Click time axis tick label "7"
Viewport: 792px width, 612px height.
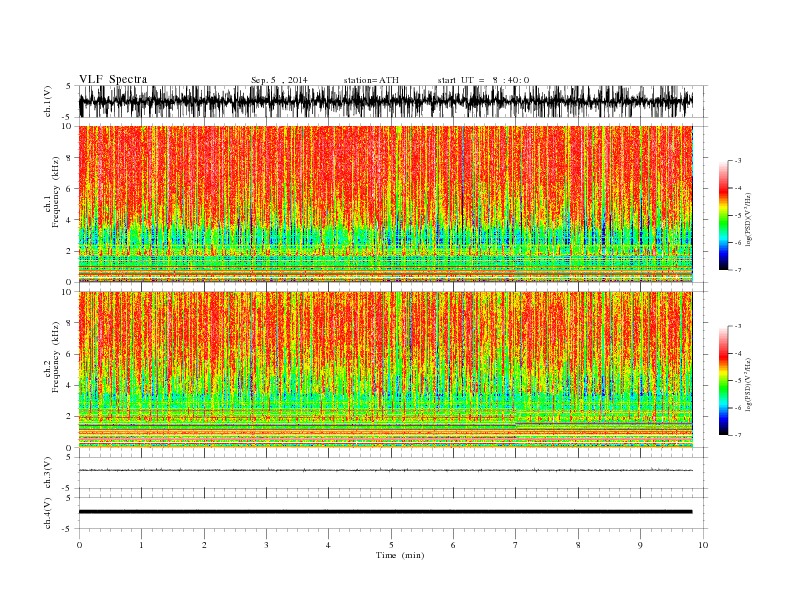tap(516, 545)
